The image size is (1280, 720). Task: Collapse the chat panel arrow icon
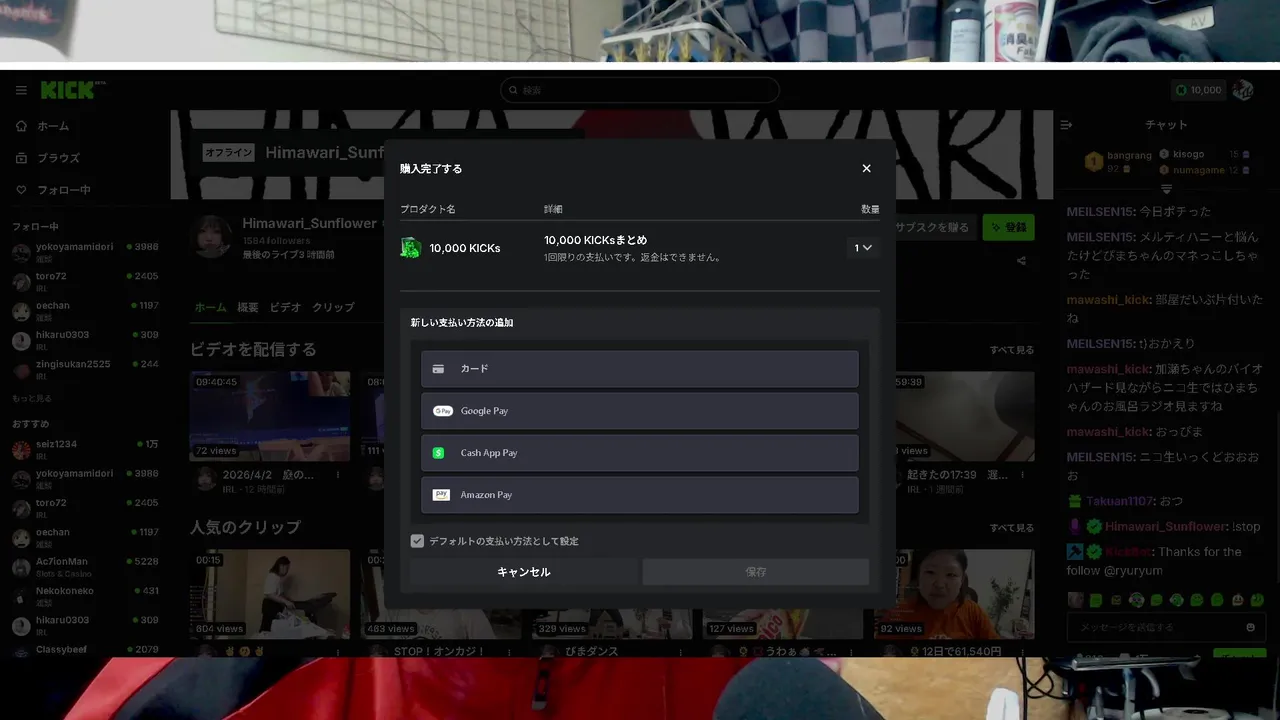(x=1066, y=125)
